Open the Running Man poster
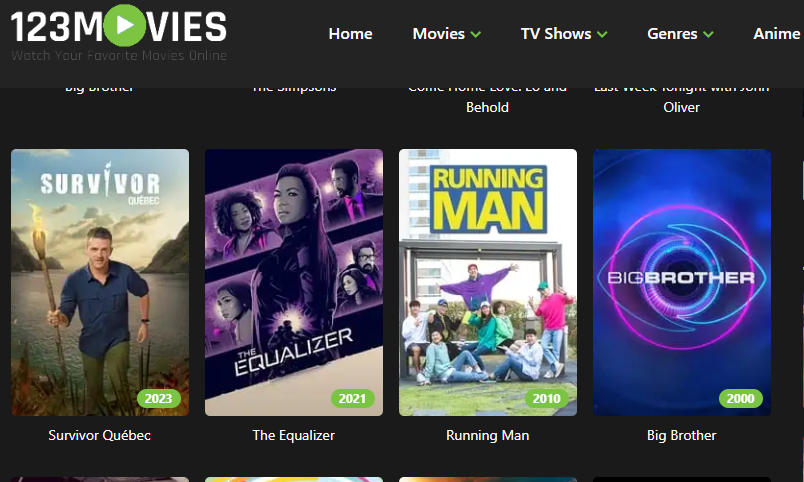This screenshot has height=482, width=804. (488, 283)
